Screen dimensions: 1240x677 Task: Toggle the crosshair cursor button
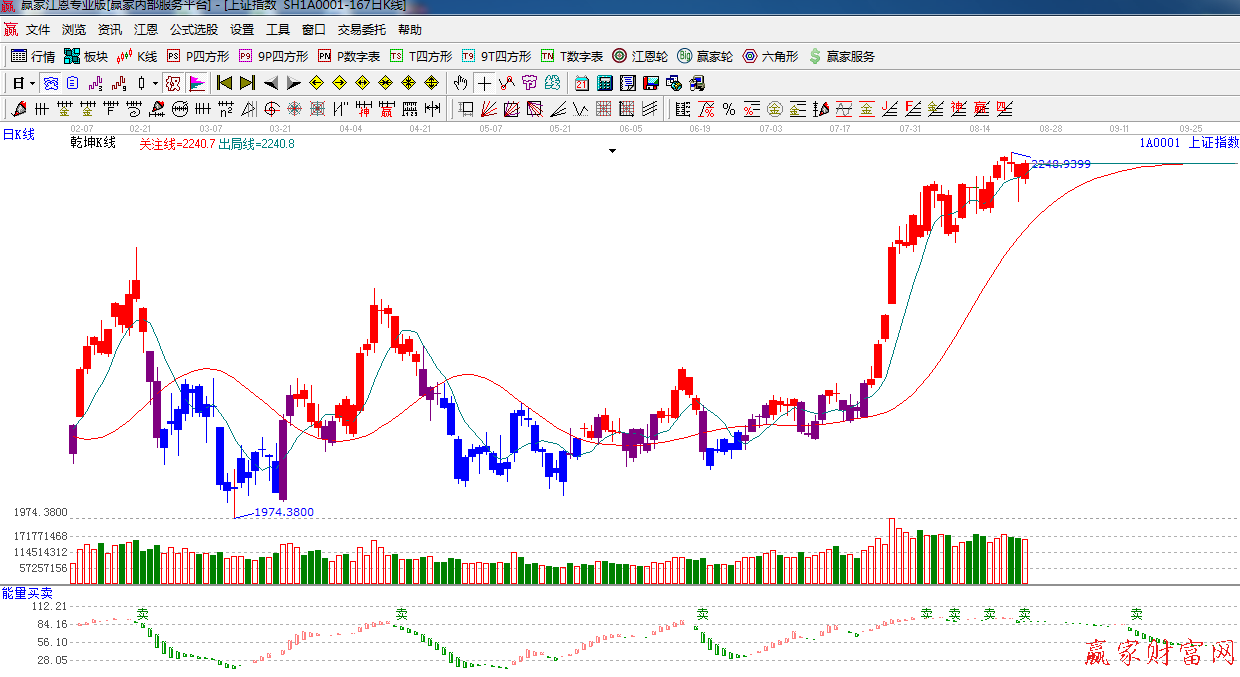click(485, 83)
